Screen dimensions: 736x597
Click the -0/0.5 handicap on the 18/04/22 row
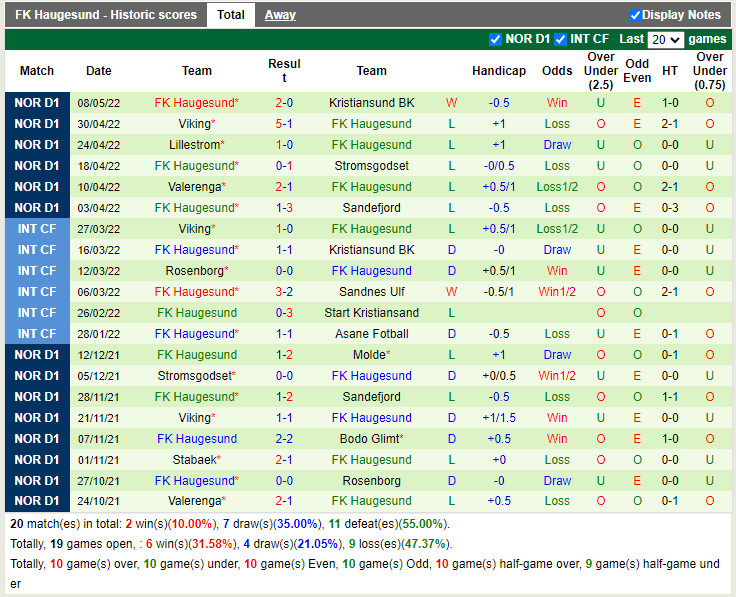498,166
